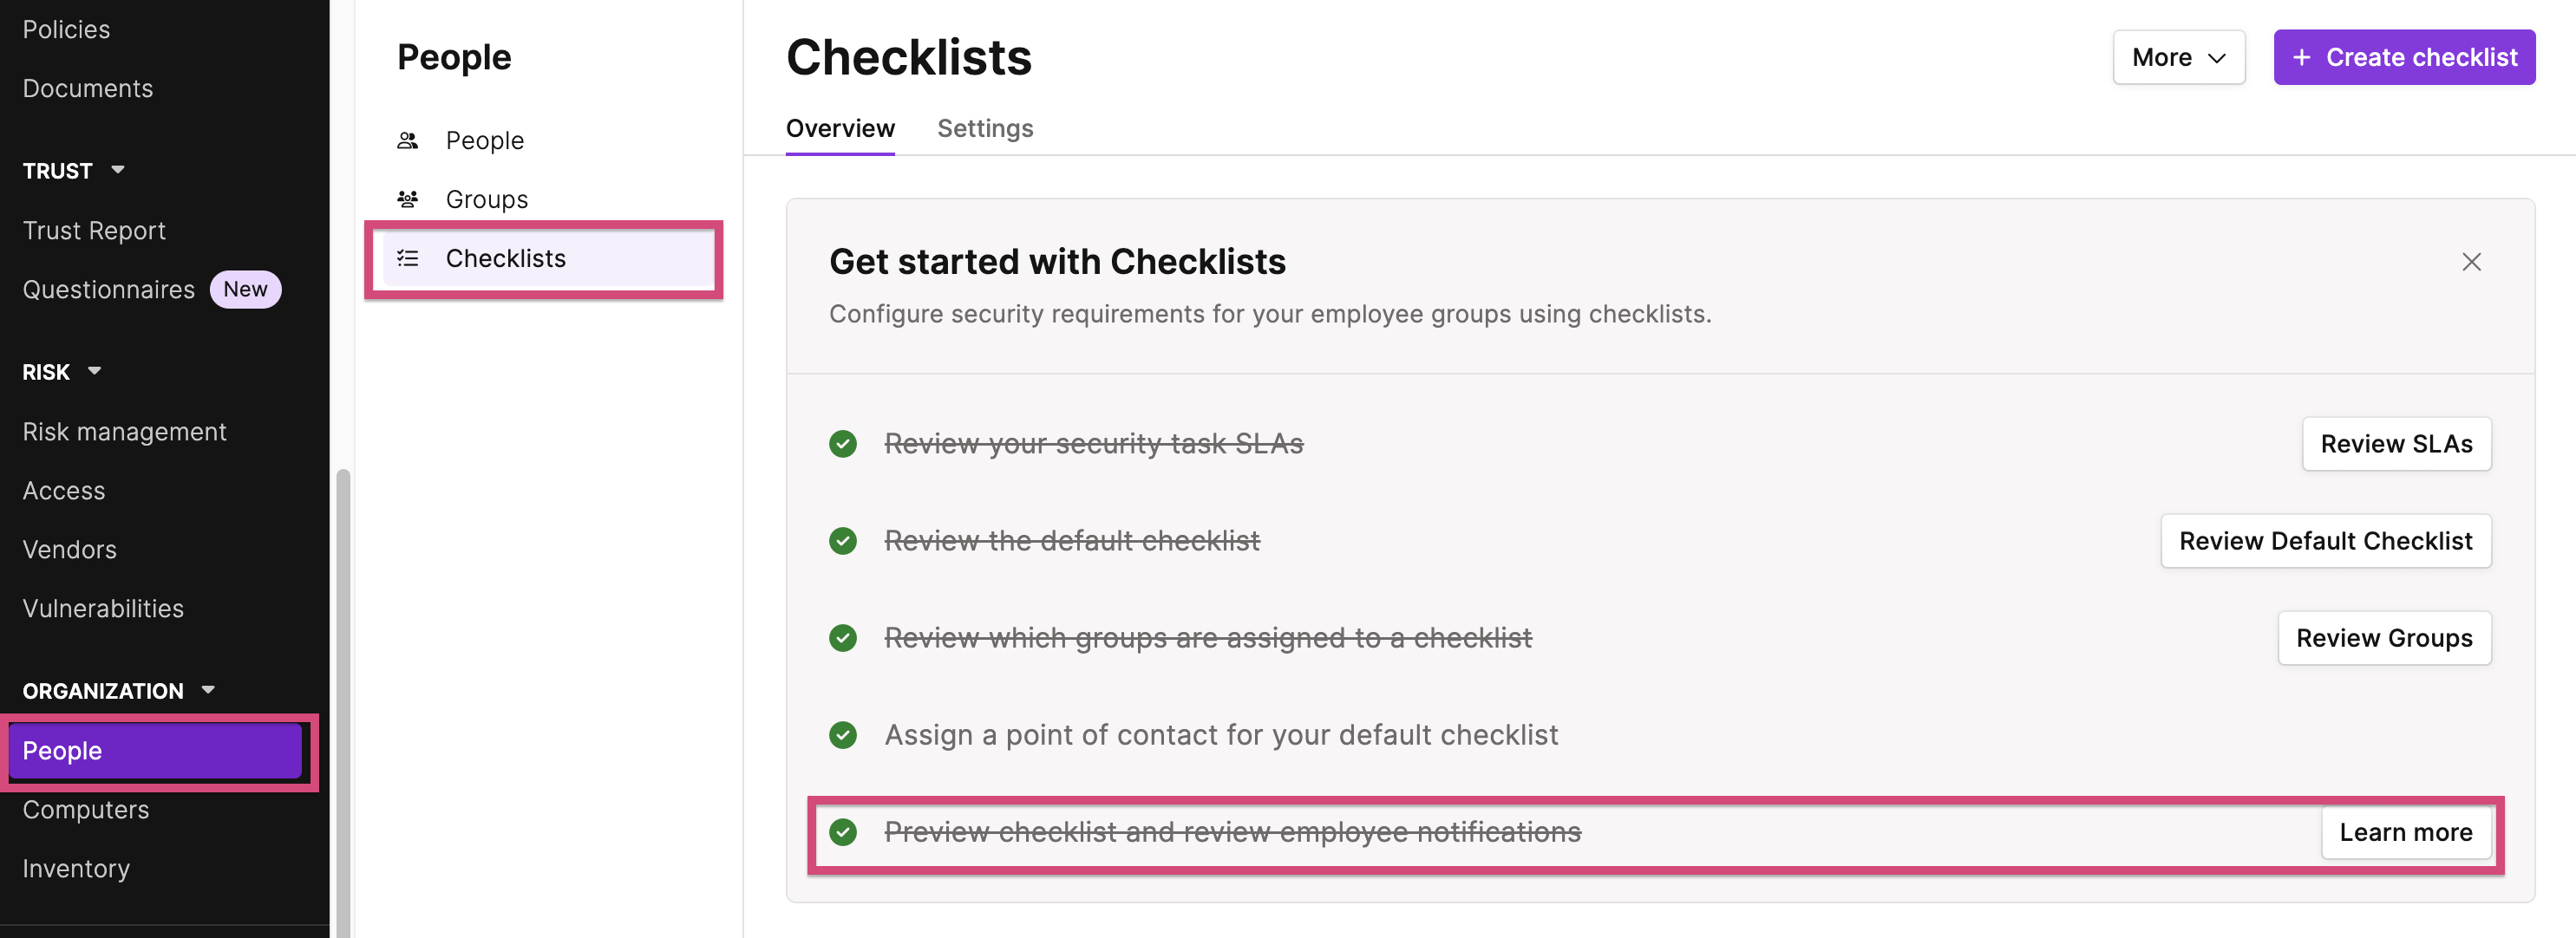The width and height of the screenshot is (2576, 938).
Task: Dismiss the Get started with Checklists card
Action: coord(2471,262)
